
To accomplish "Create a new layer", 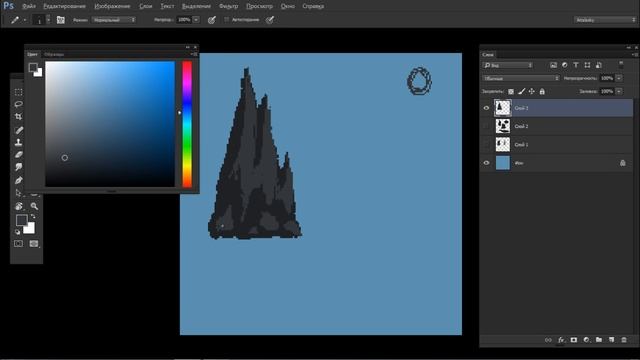I will pyautogui.click(x=611, y=340).
